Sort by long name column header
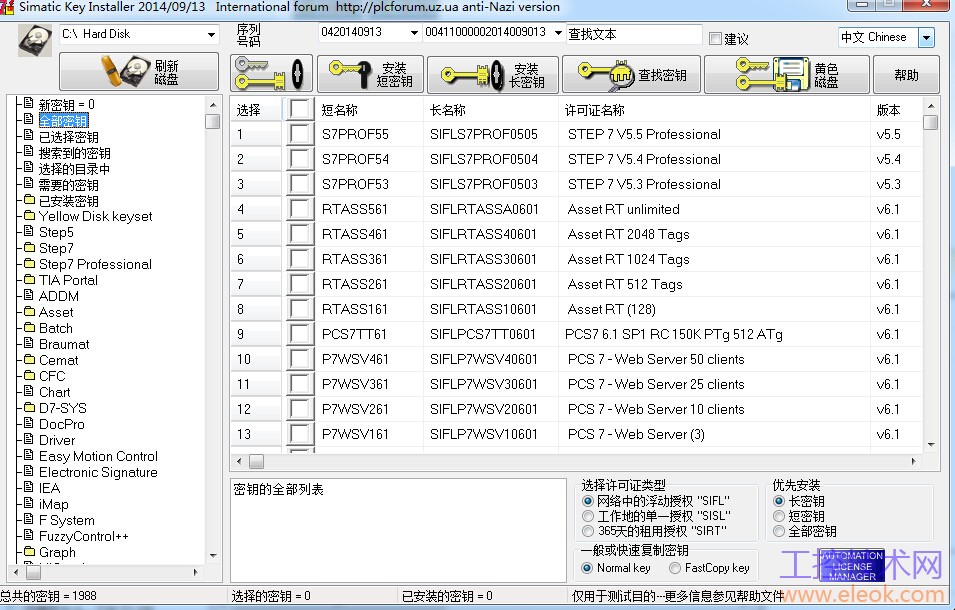955x610 pixels. pos(490,110)
